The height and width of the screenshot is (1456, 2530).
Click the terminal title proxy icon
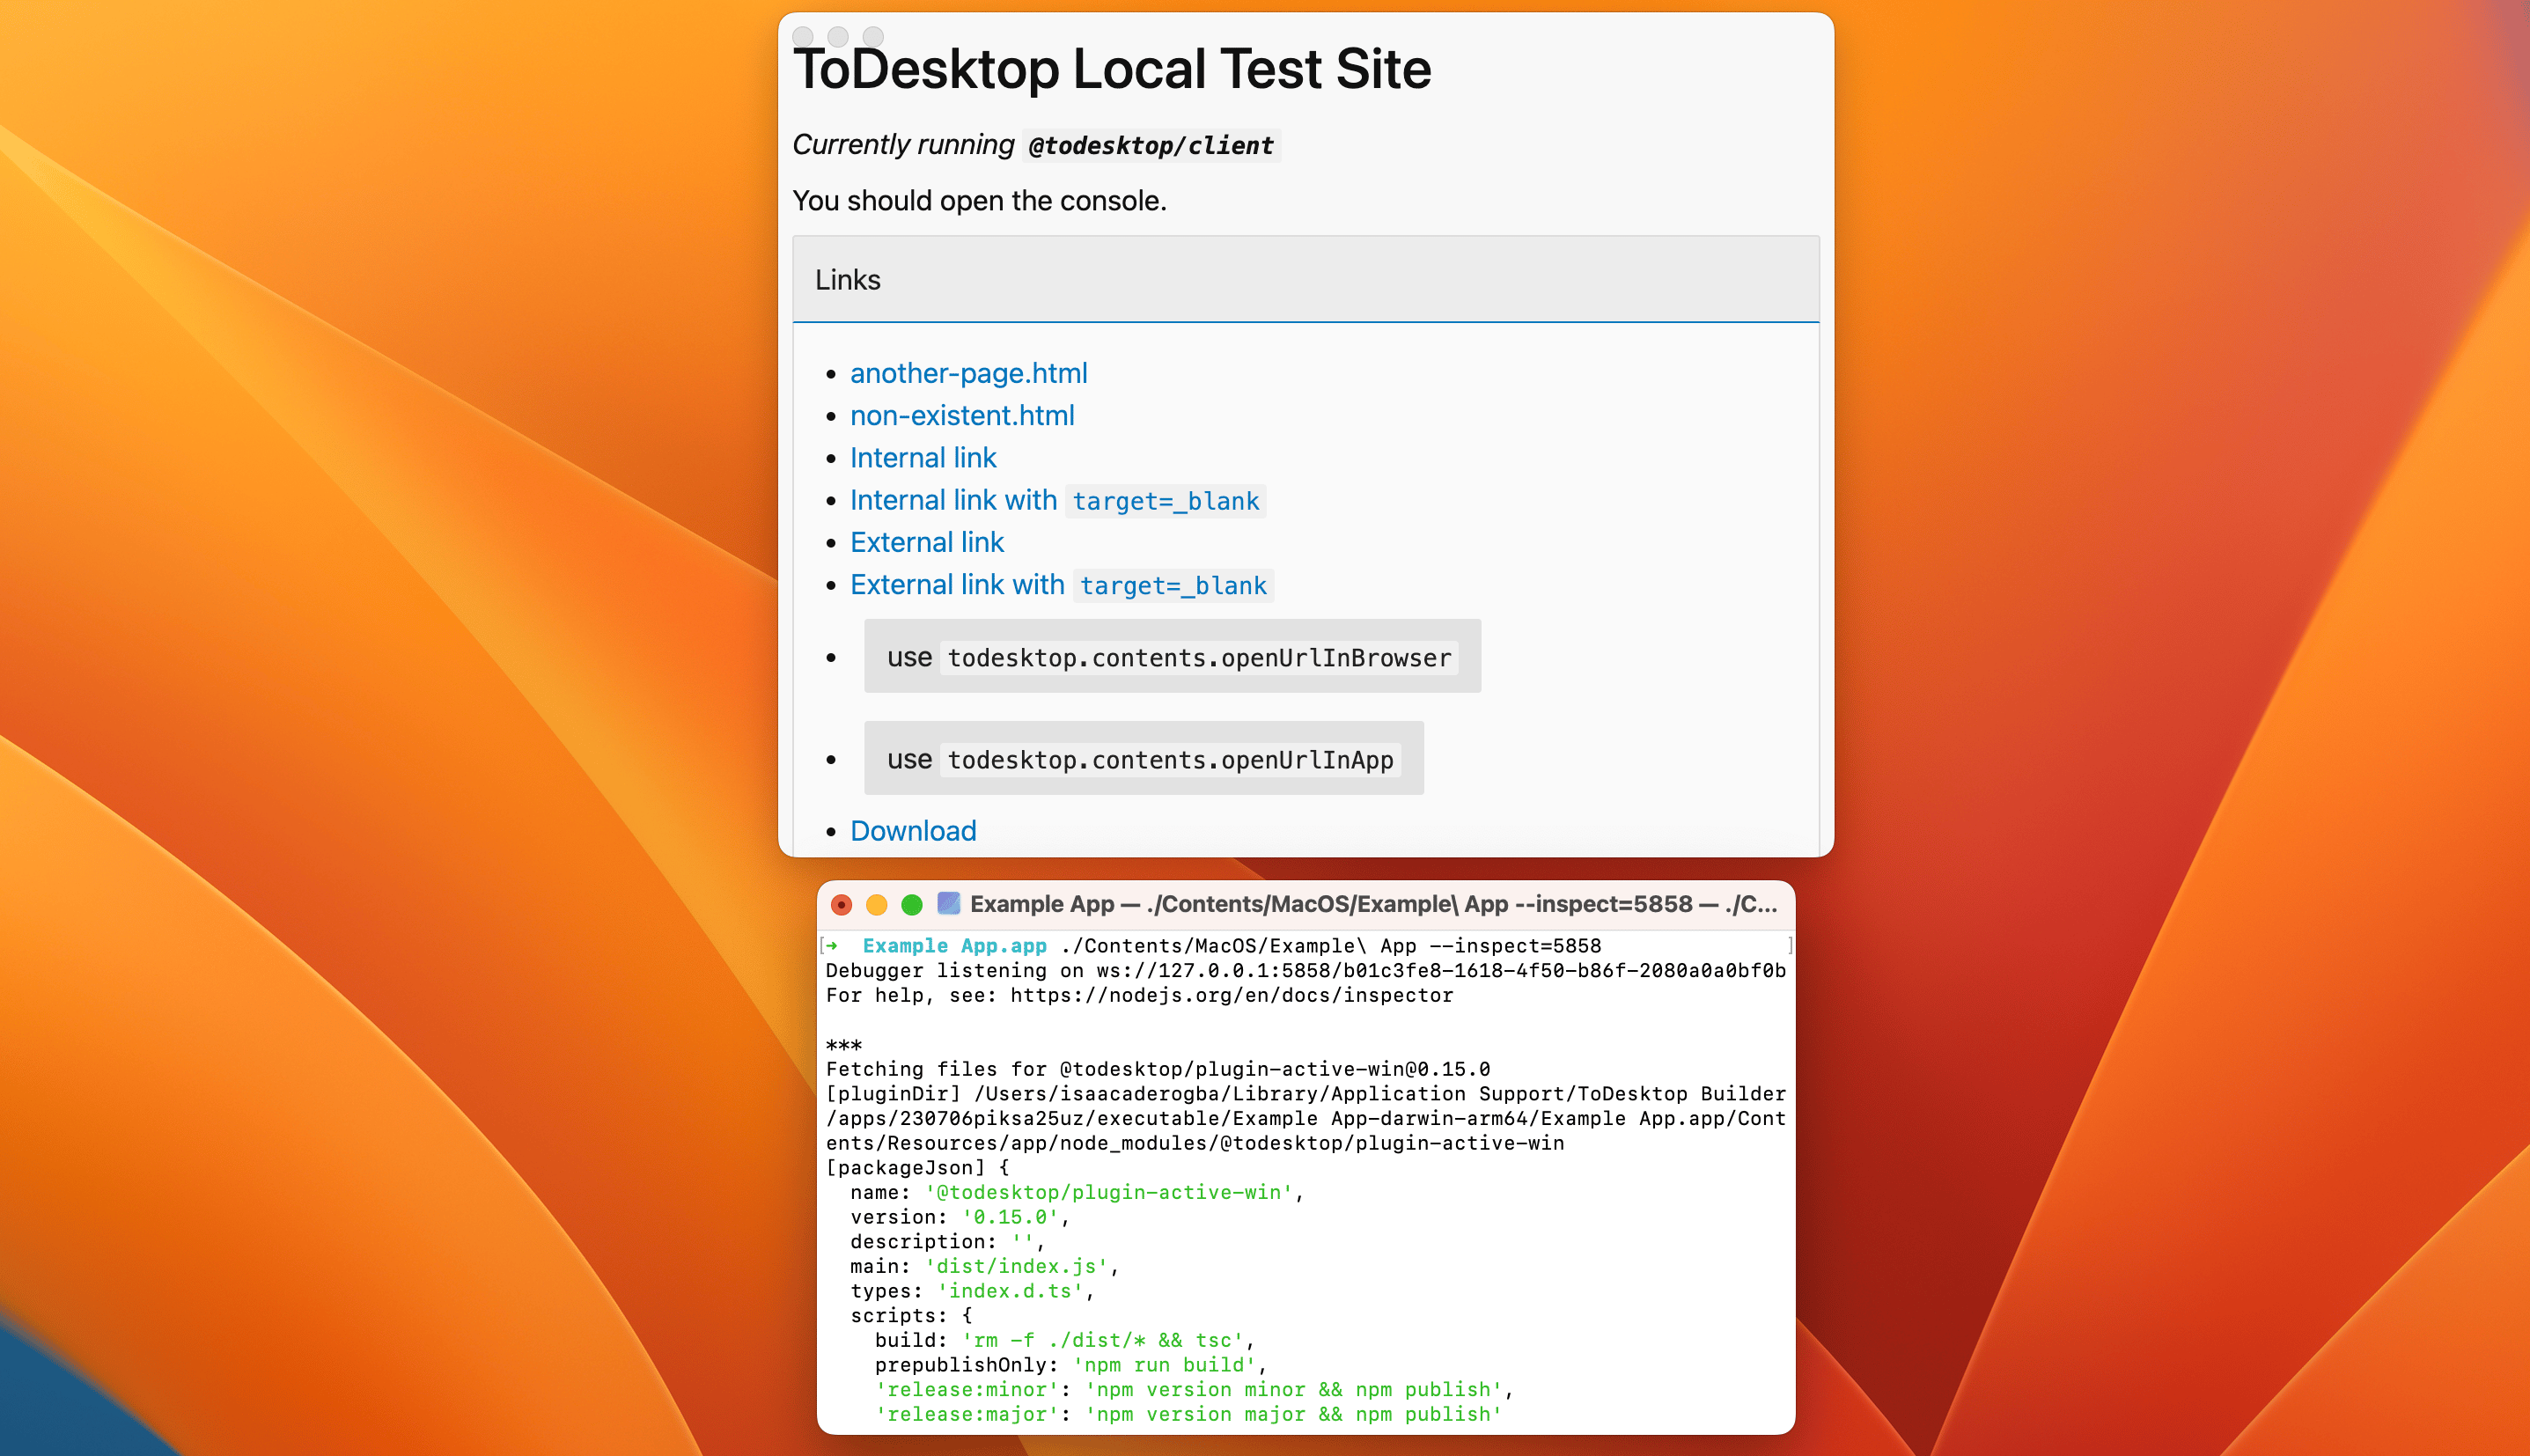[949, 904]
